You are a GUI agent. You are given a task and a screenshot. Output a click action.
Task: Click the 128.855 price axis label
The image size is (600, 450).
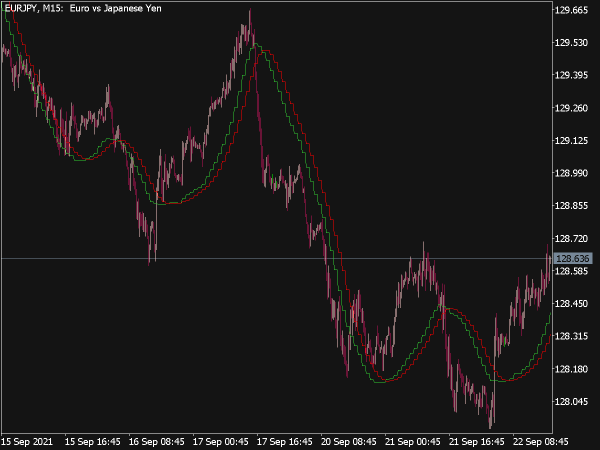point(571,205)
